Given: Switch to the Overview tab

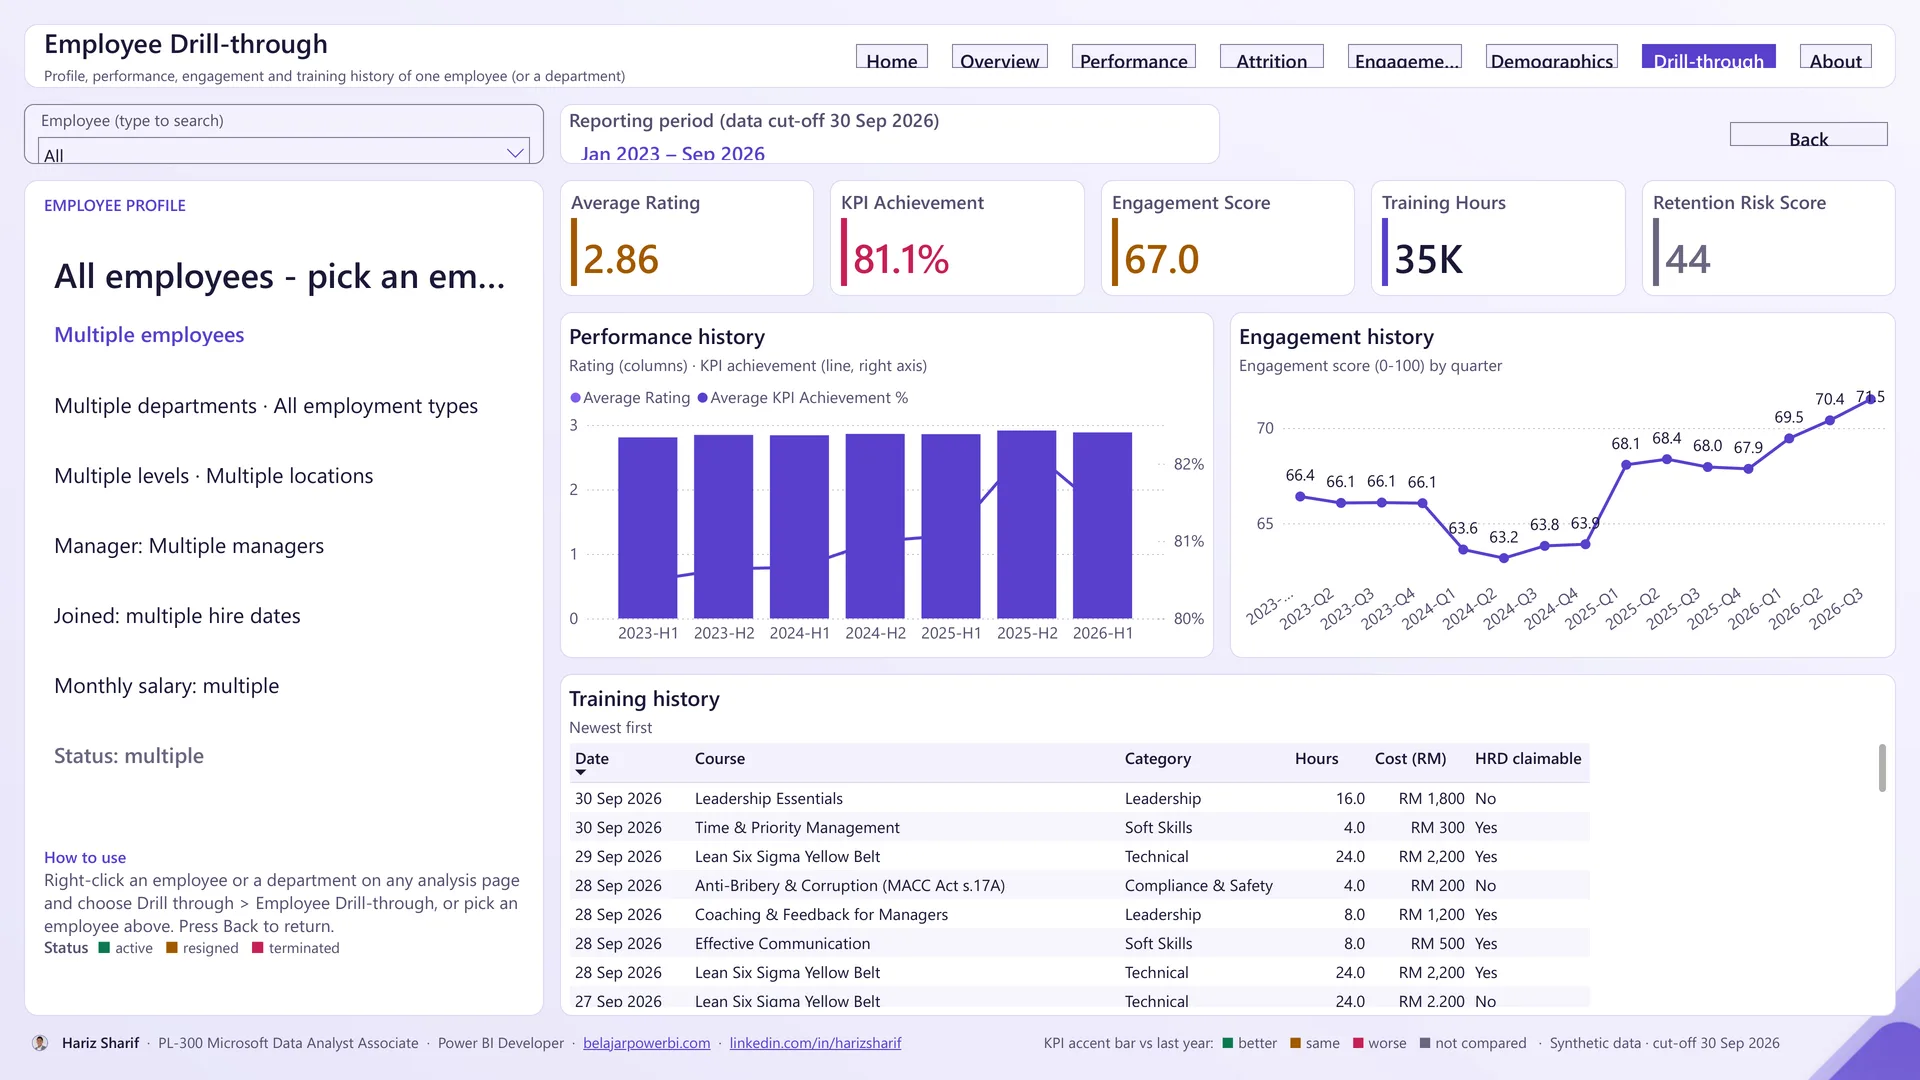Looking at the screenshot, I should click(1000, 57).
